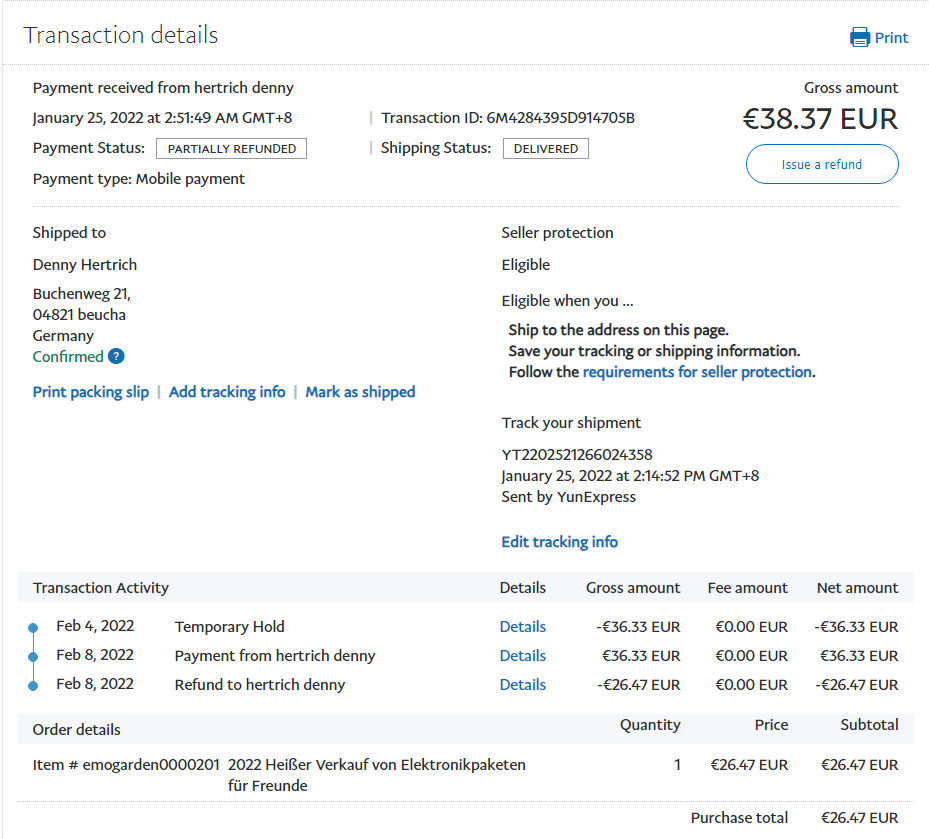Click the €38.37 EUR gross amount
929x839 pixels.
(820, 120)
